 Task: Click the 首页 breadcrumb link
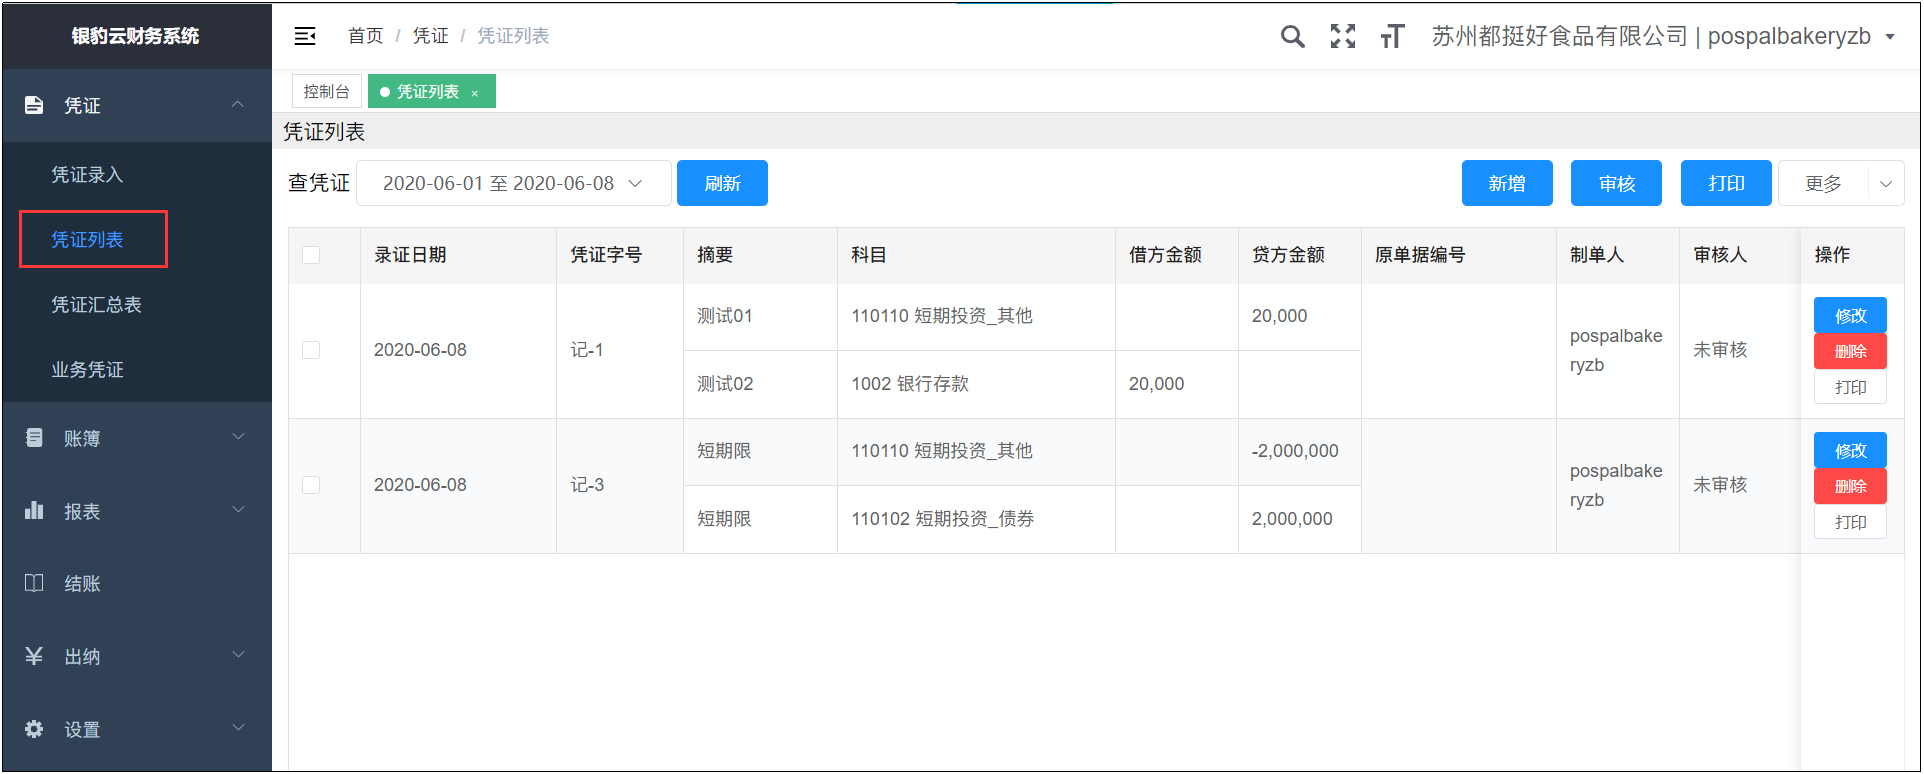365,36
